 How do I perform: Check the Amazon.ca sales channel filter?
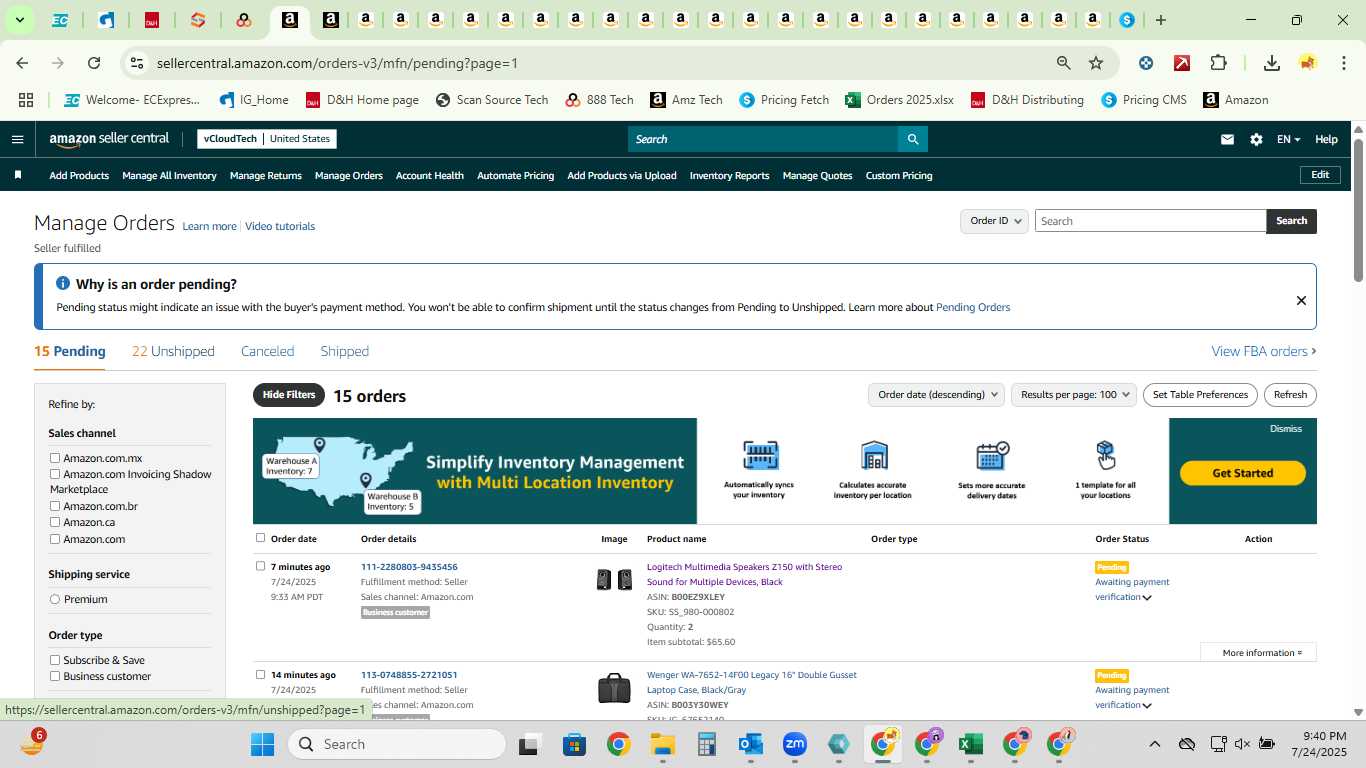coord(55,522)
